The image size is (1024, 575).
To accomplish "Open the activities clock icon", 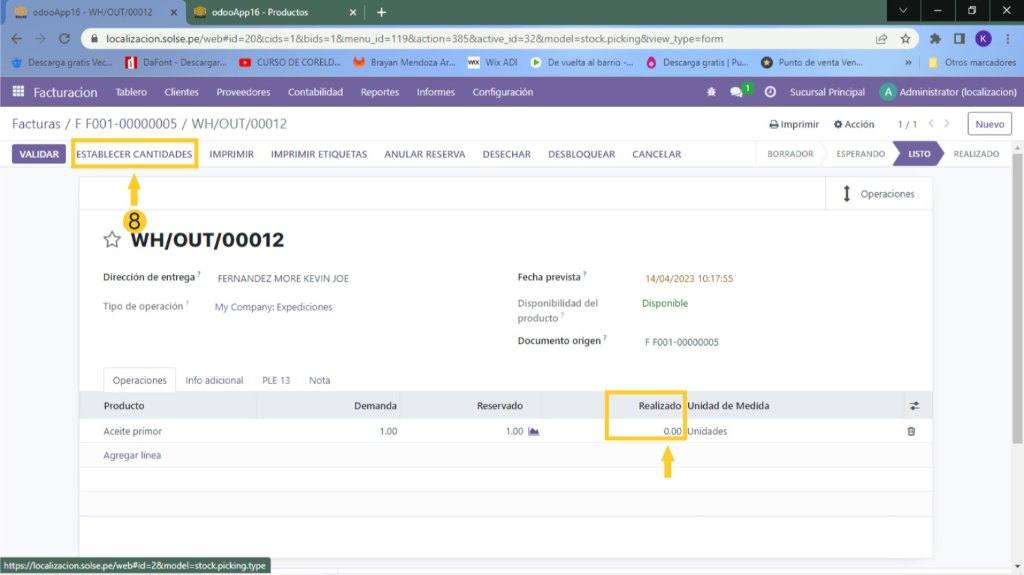I will tap(770, 92).
